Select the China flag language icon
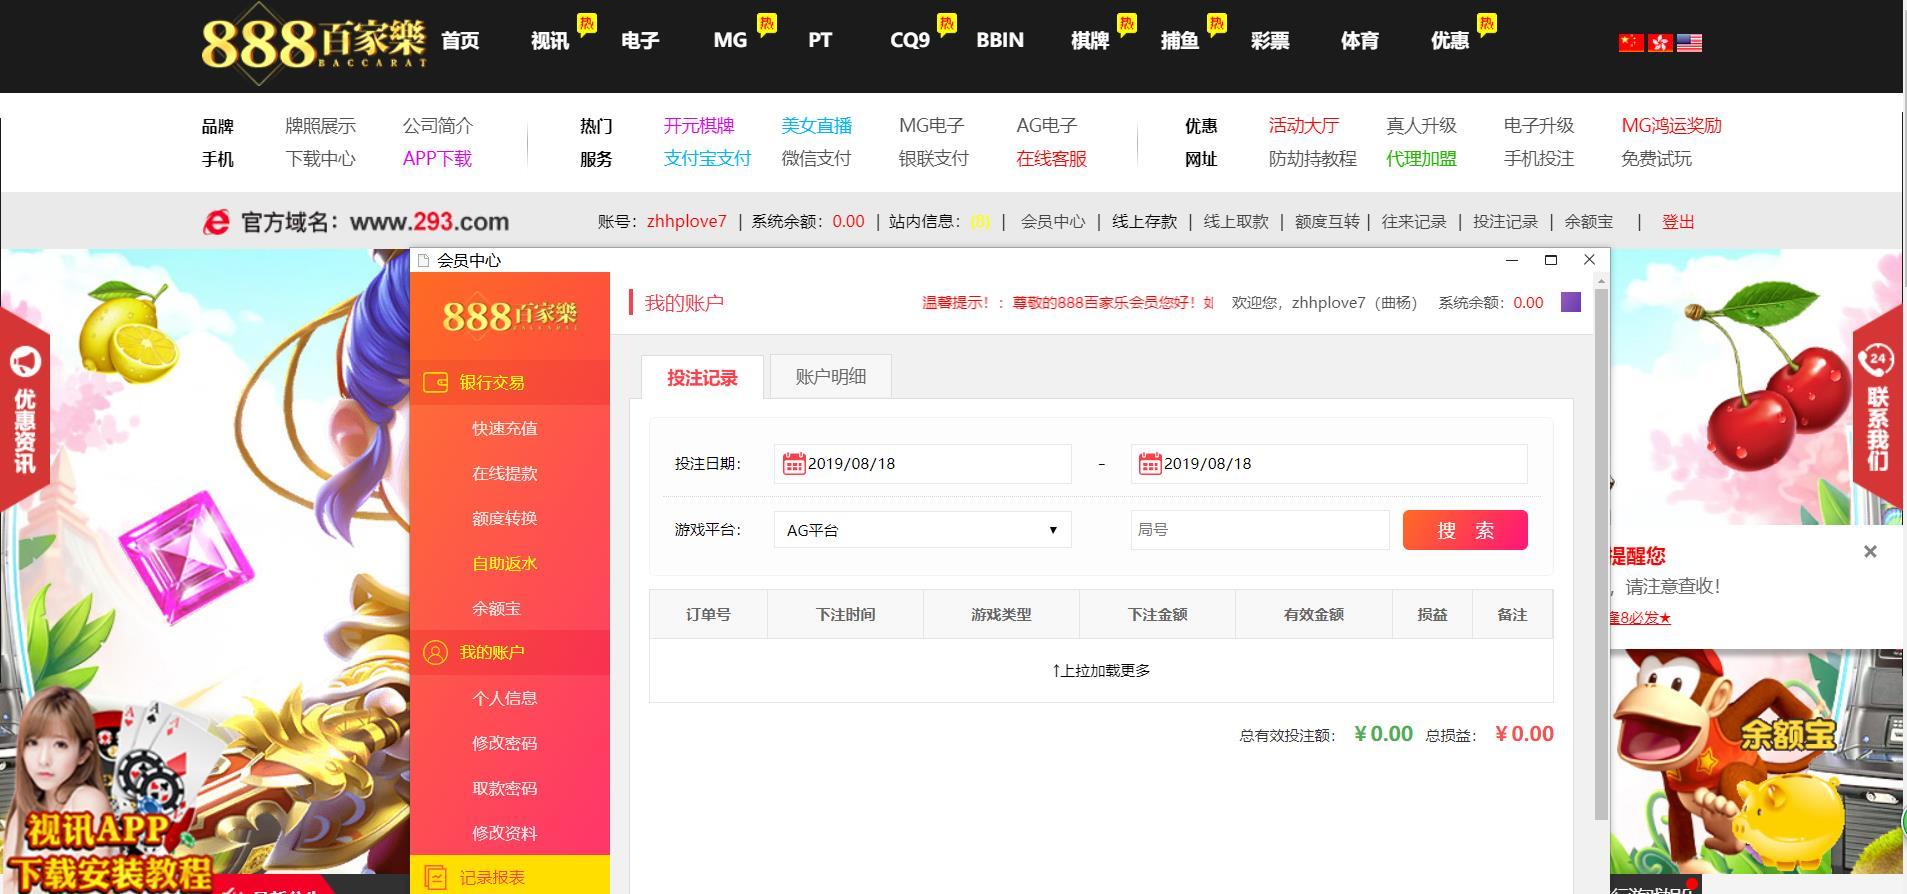The height and width of the screenshot is (894, 1907). (x=1630, y=42)
